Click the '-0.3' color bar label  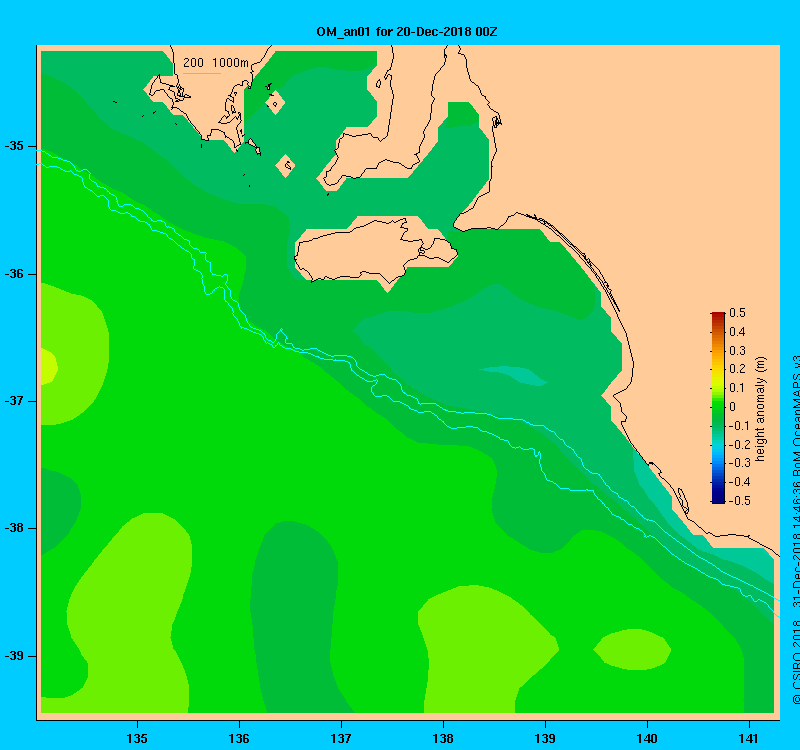tap(739, 463)
